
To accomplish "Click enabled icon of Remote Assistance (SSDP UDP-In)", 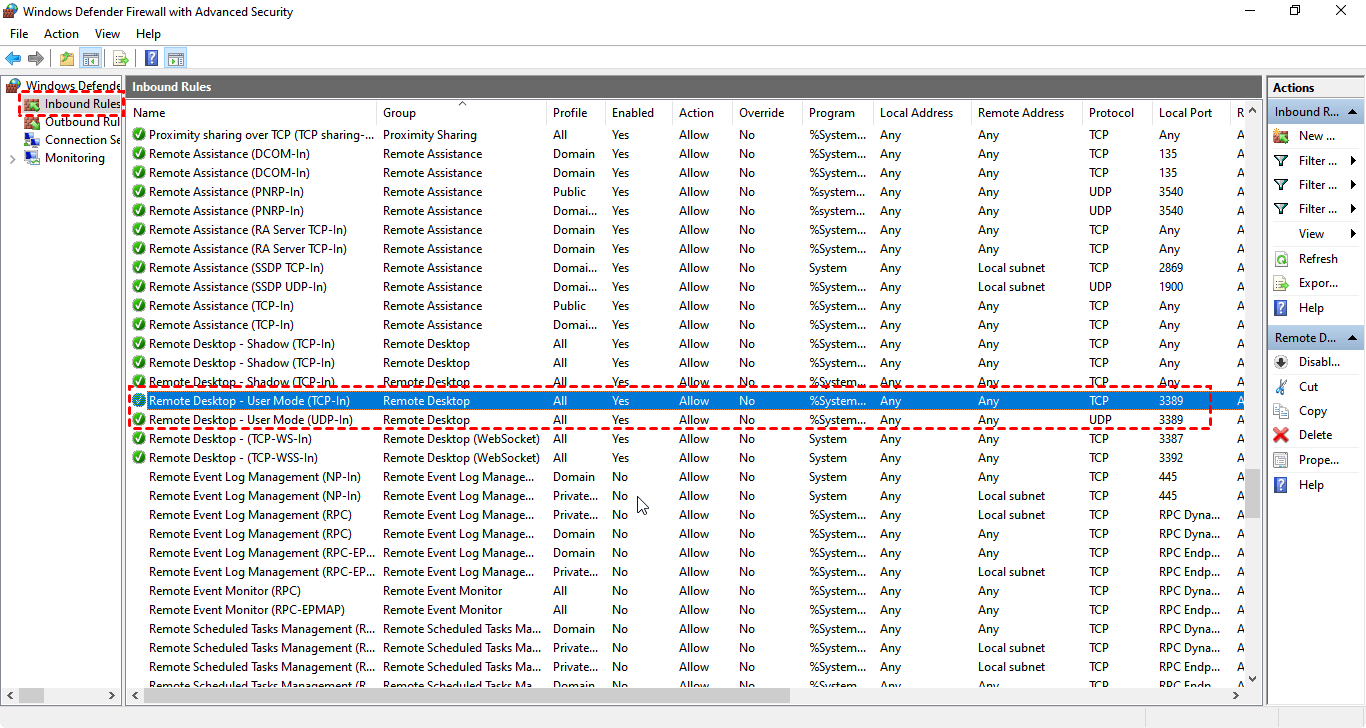I will [139, 287].
